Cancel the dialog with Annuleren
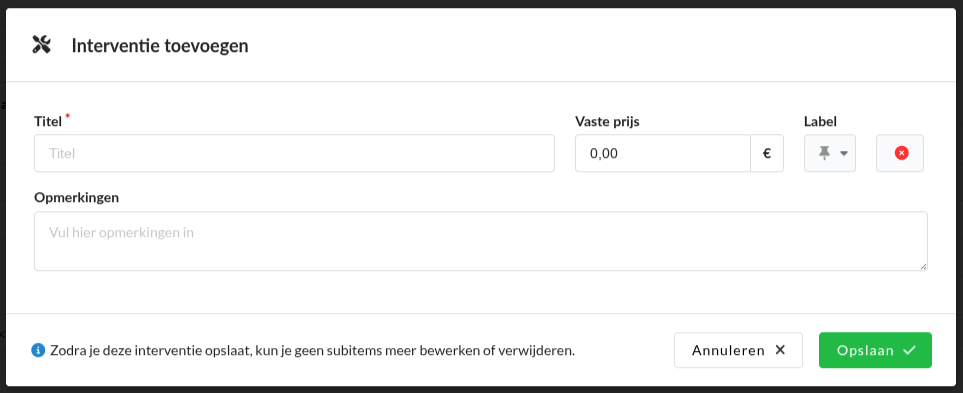 coord(738,350)
